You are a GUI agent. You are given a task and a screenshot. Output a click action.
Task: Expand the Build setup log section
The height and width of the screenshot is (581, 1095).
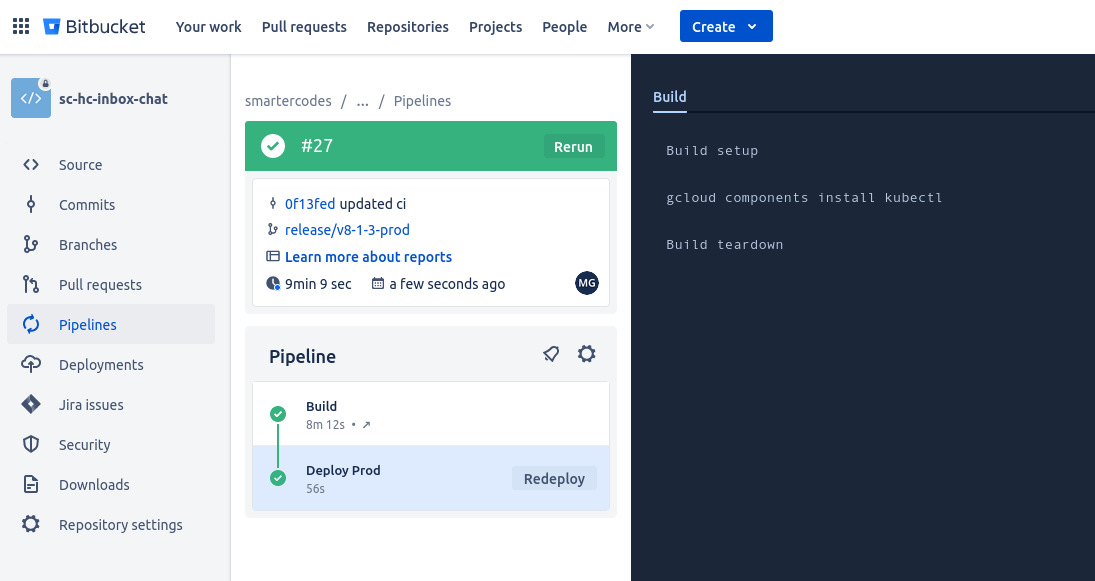click(x=712, y=150)
